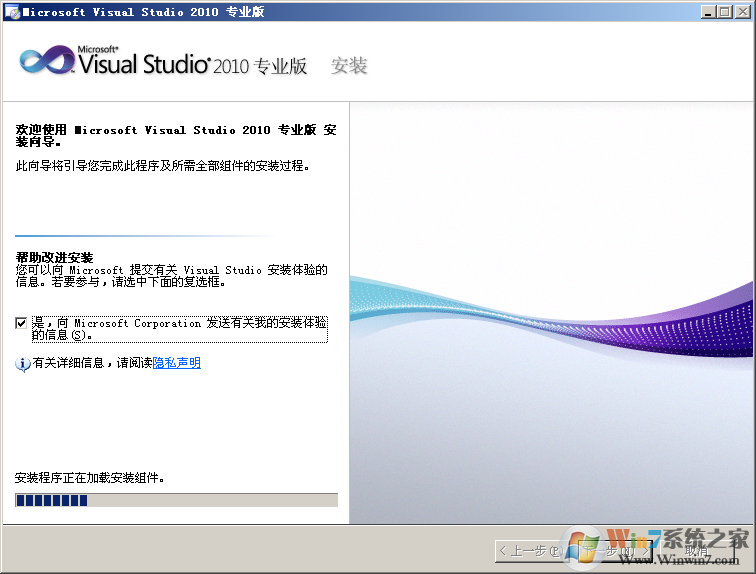Minimize the Visual Studio setup window

coord(708,12)
